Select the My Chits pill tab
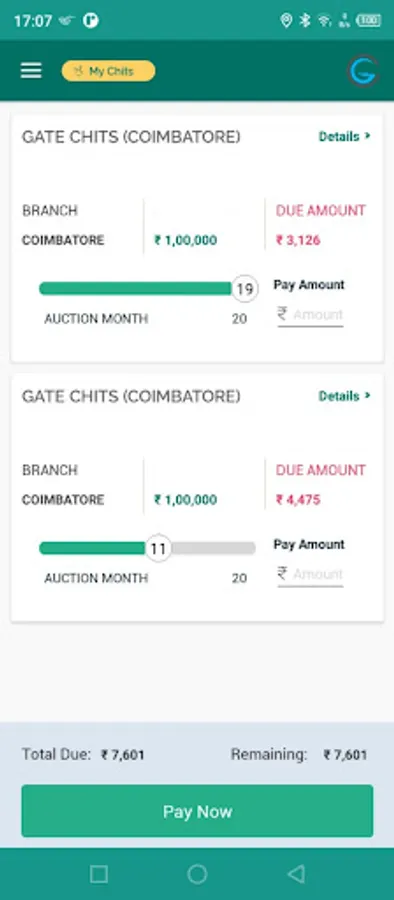394x900 pixels. (x=109, y=71)
